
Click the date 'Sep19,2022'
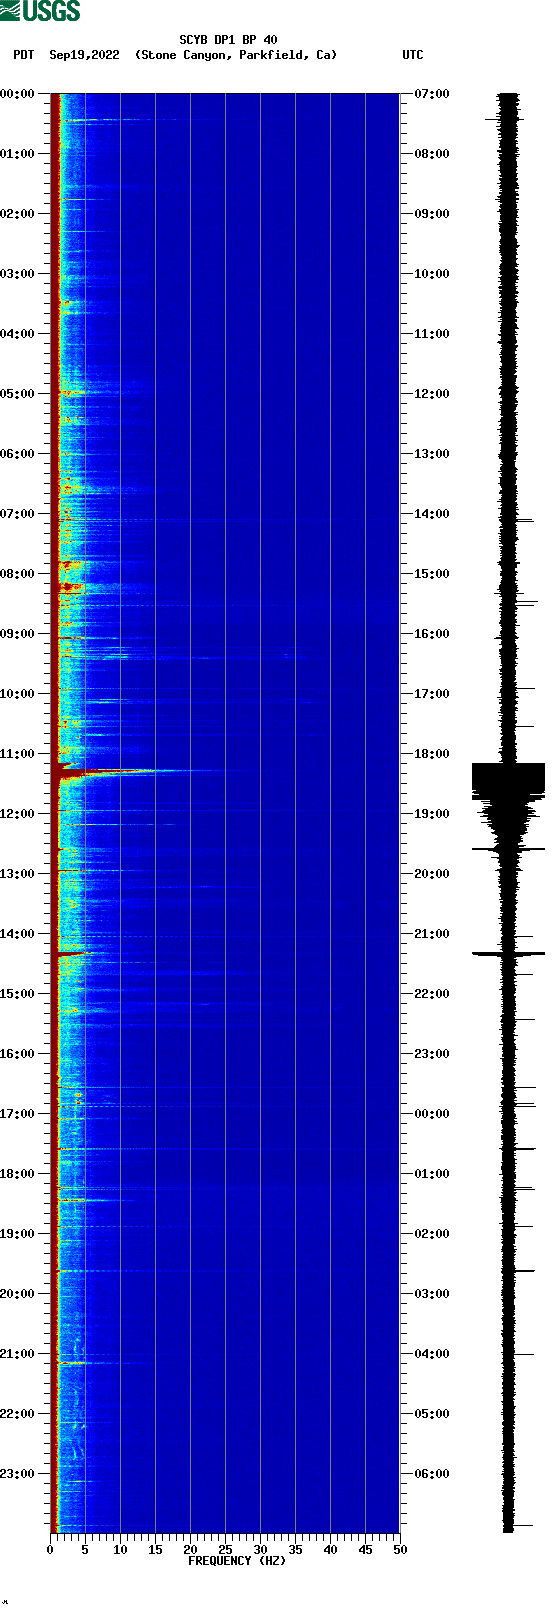pos(84,55)
